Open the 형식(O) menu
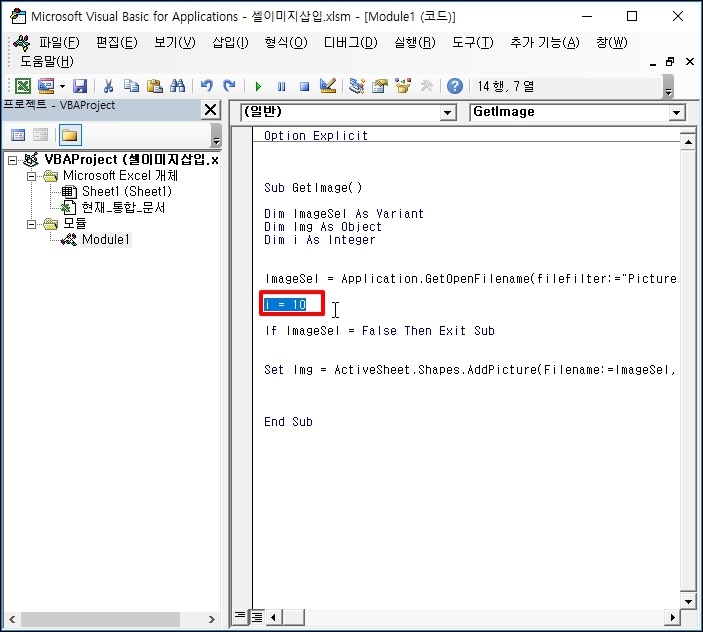 point(286,43)
